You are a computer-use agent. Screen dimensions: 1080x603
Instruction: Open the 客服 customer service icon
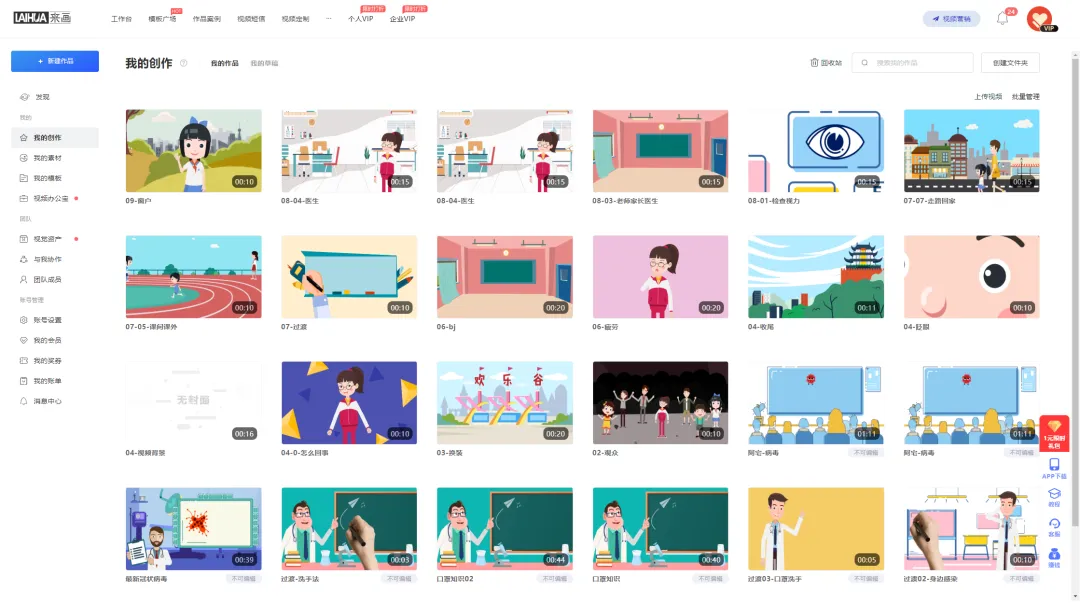1054,527
